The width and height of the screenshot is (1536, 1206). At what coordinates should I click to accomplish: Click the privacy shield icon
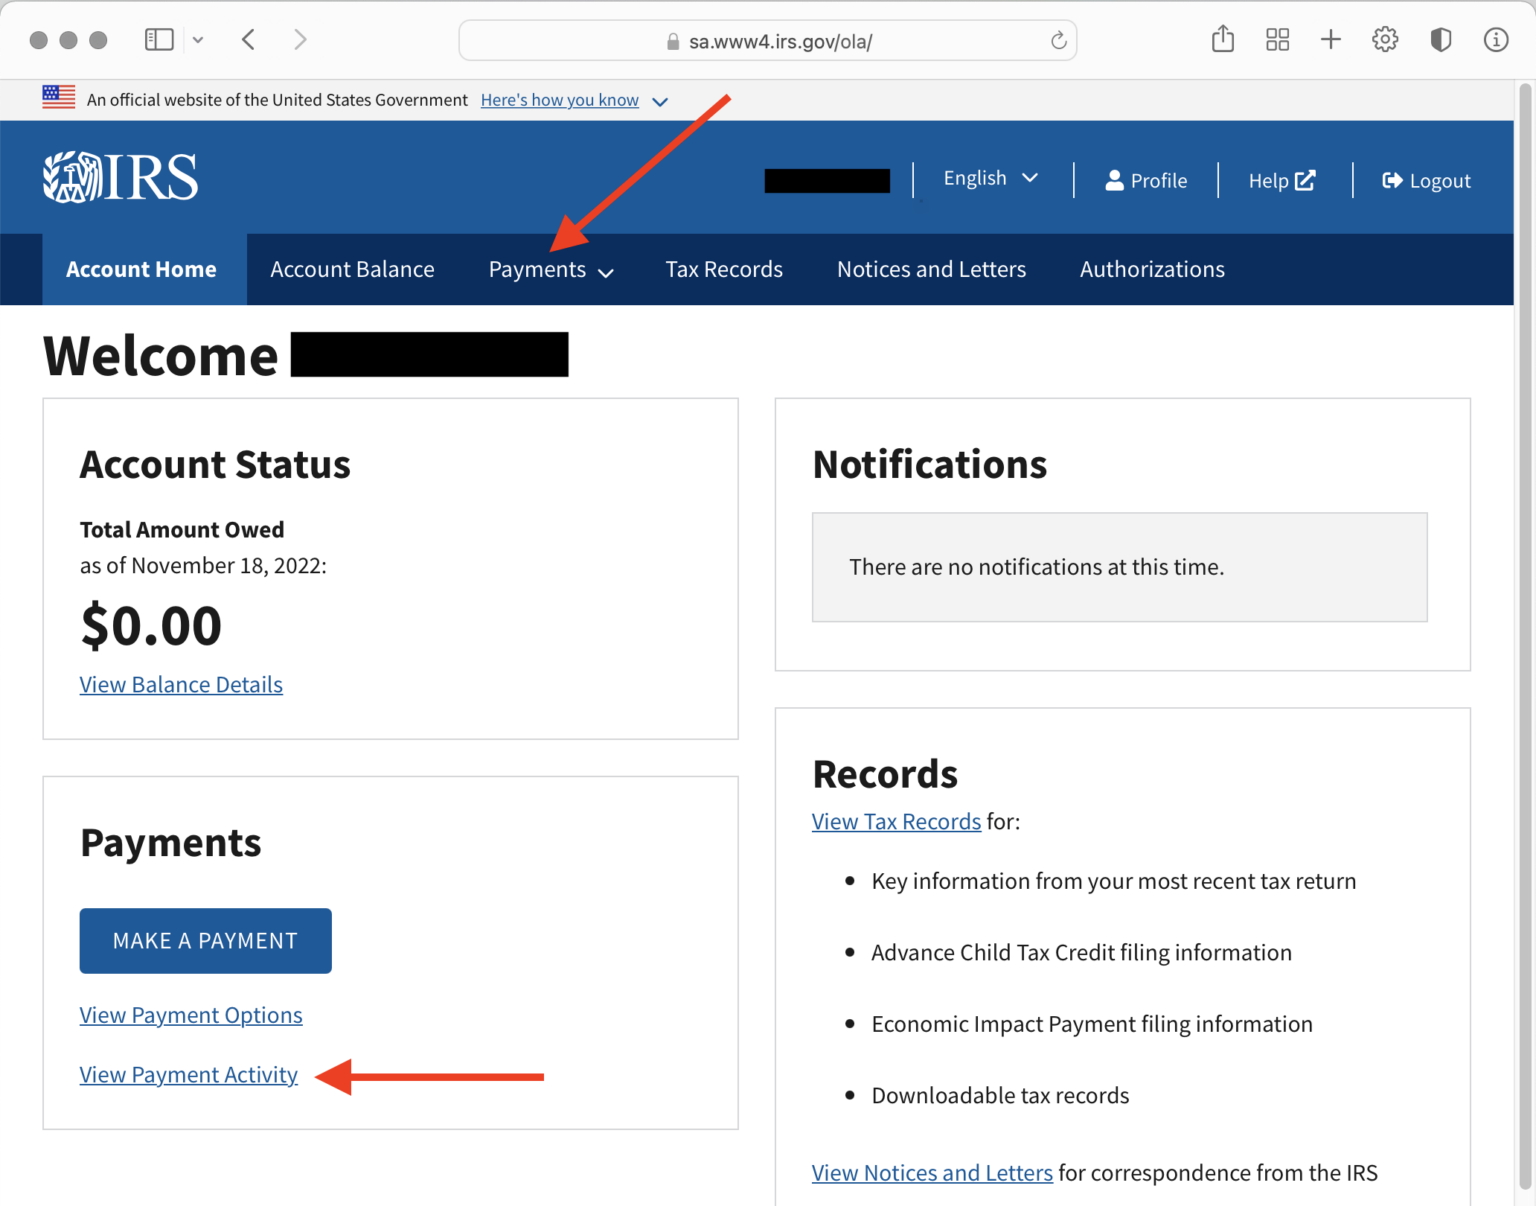[x=1440, y=39]
